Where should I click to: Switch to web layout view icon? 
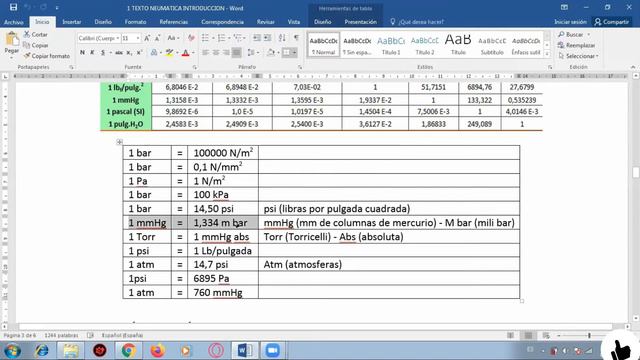click(x=546, y=336)
